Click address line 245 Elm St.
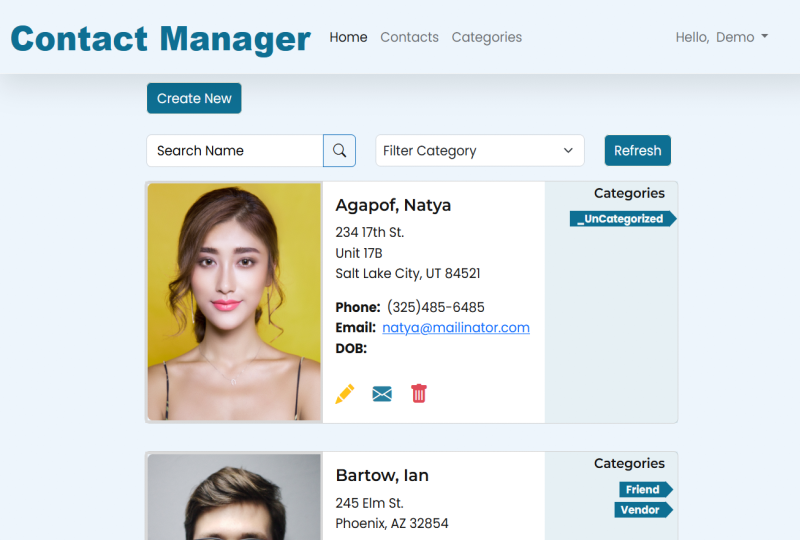Screen dimensions: 800x540 tap(369, 503)
